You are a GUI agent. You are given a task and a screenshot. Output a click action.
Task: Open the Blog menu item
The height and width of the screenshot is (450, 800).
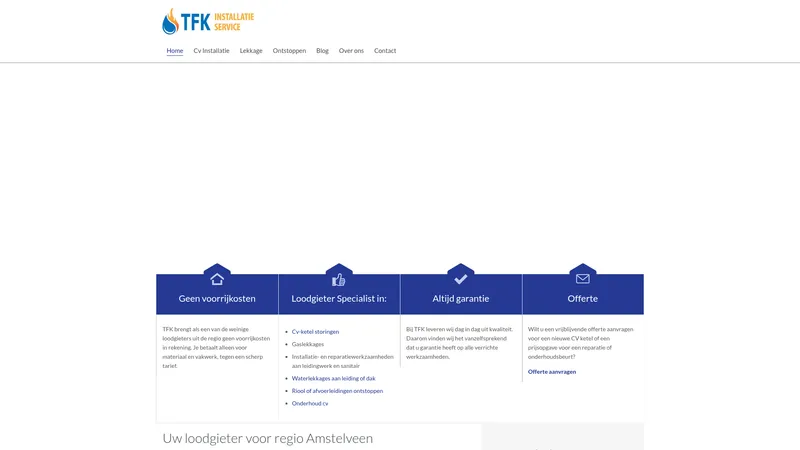click(x=322, y=51)
